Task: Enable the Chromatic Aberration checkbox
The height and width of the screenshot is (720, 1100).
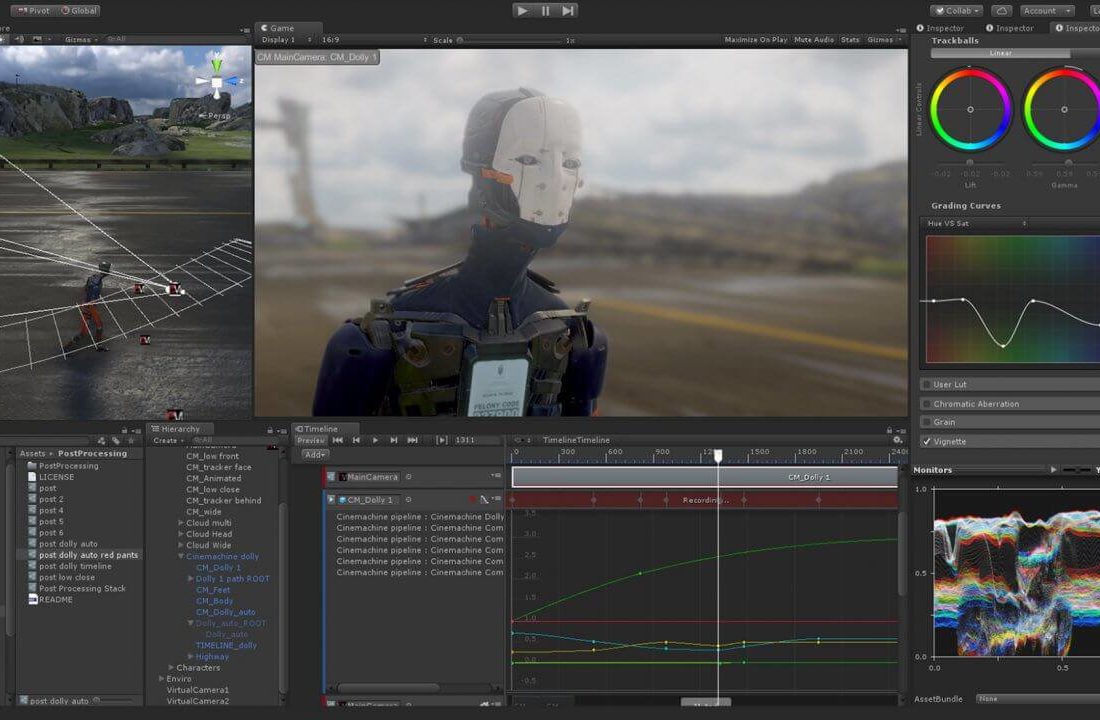Action: [x=927, y=404]
